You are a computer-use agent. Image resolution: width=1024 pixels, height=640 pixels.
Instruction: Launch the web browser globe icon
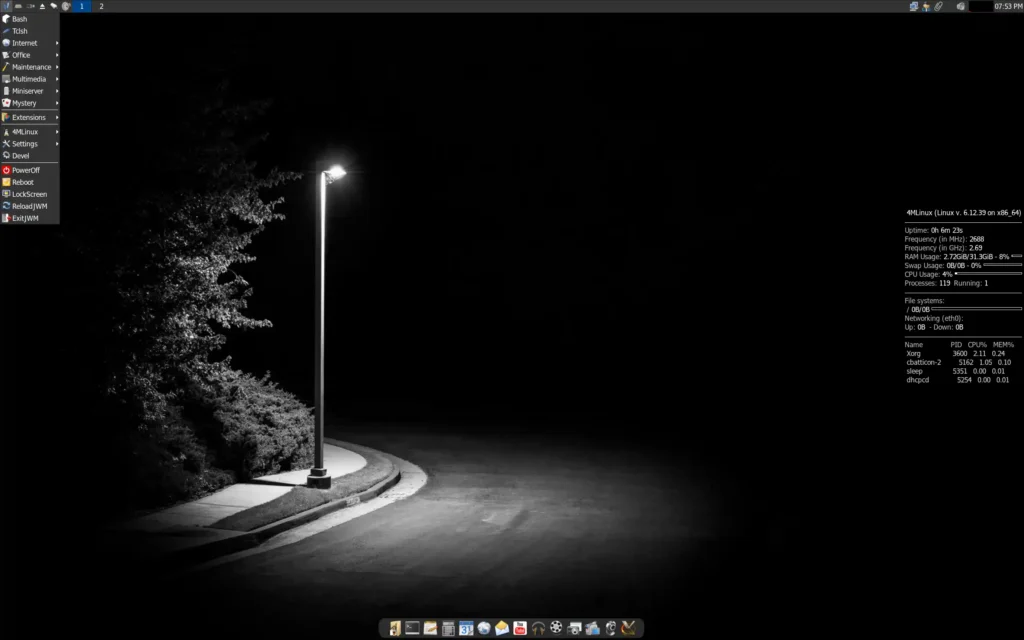coord(483,627)
